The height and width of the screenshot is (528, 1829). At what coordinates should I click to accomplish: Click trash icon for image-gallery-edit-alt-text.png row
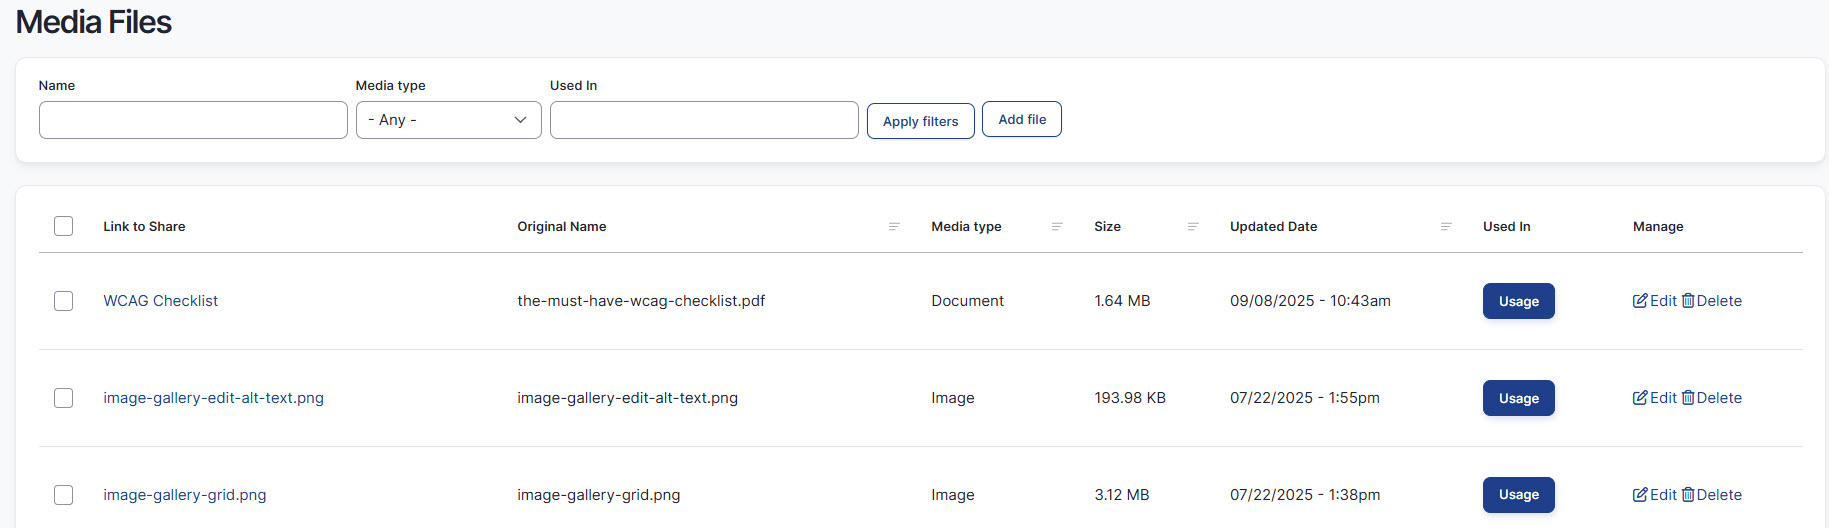pyautogui.click(x=1688, y=398)
